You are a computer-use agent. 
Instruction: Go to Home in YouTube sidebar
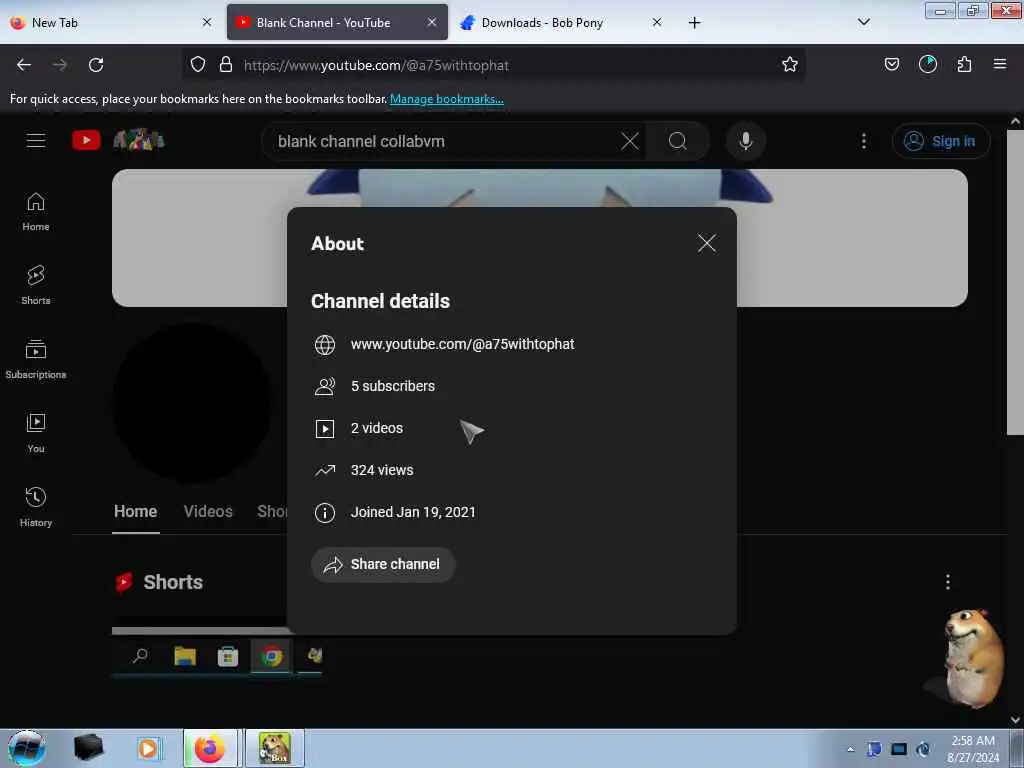(x=36, y=212)
